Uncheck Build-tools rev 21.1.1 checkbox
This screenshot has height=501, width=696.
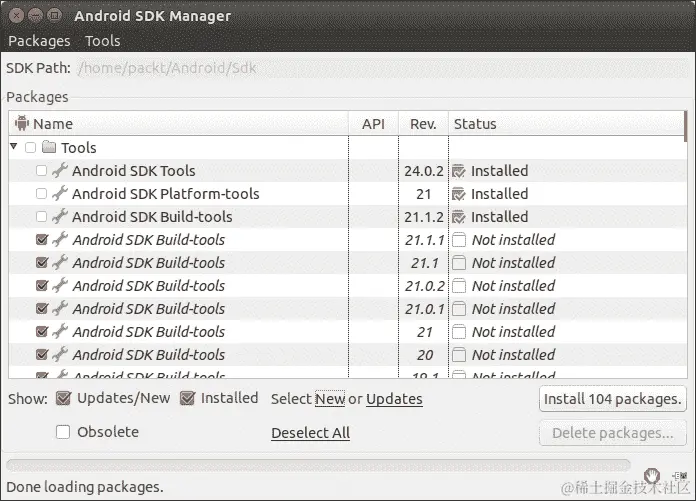(42, 240)
